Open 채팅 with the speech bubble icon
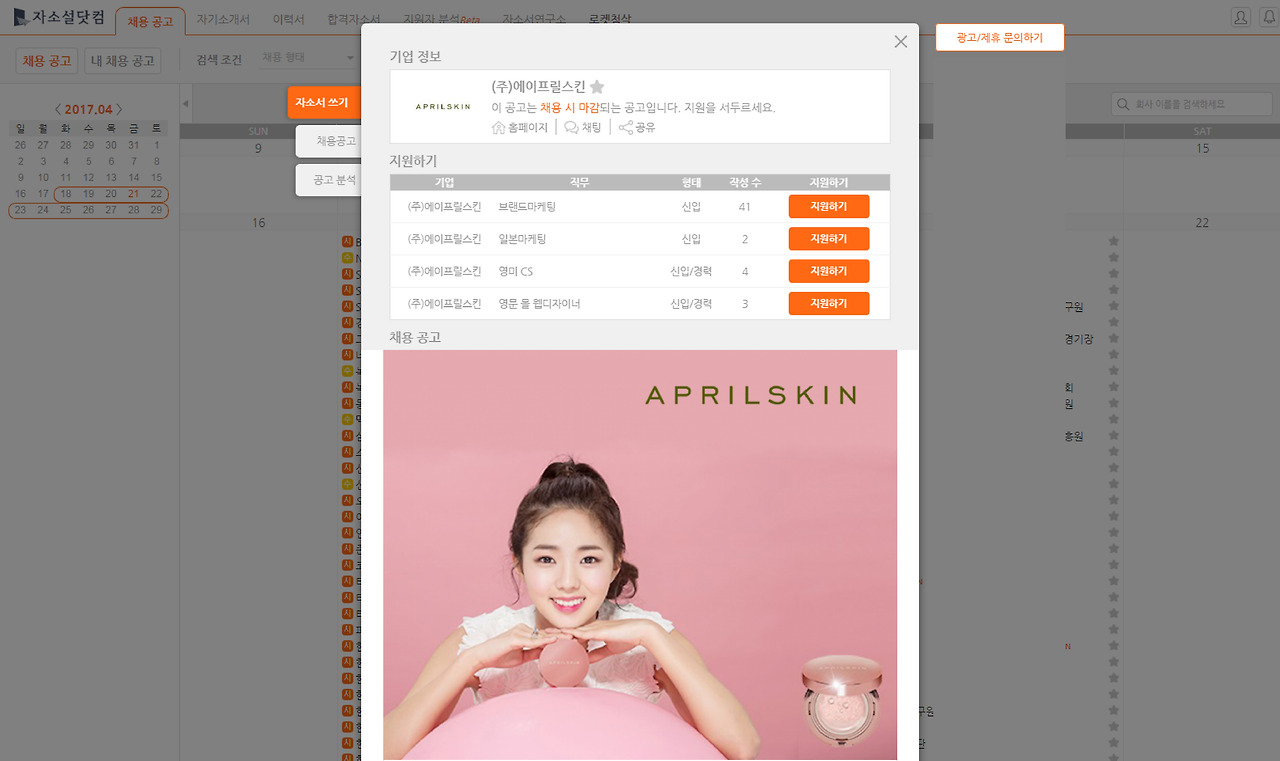 [x=583, y=127]
